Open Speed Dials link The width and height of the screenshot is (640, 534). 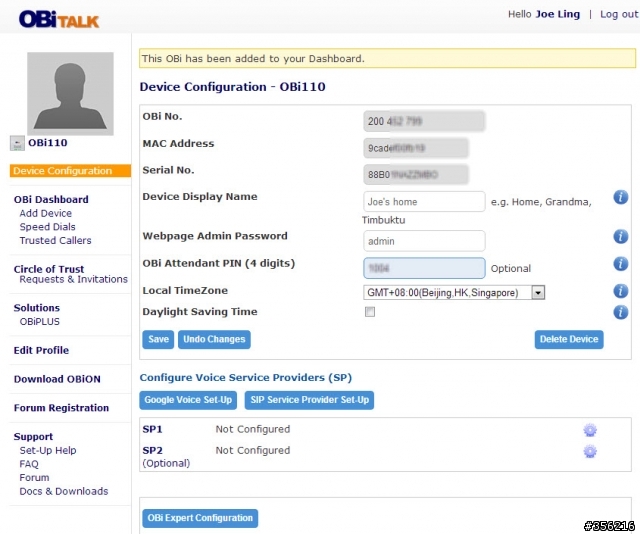click(x=47, y=227)
